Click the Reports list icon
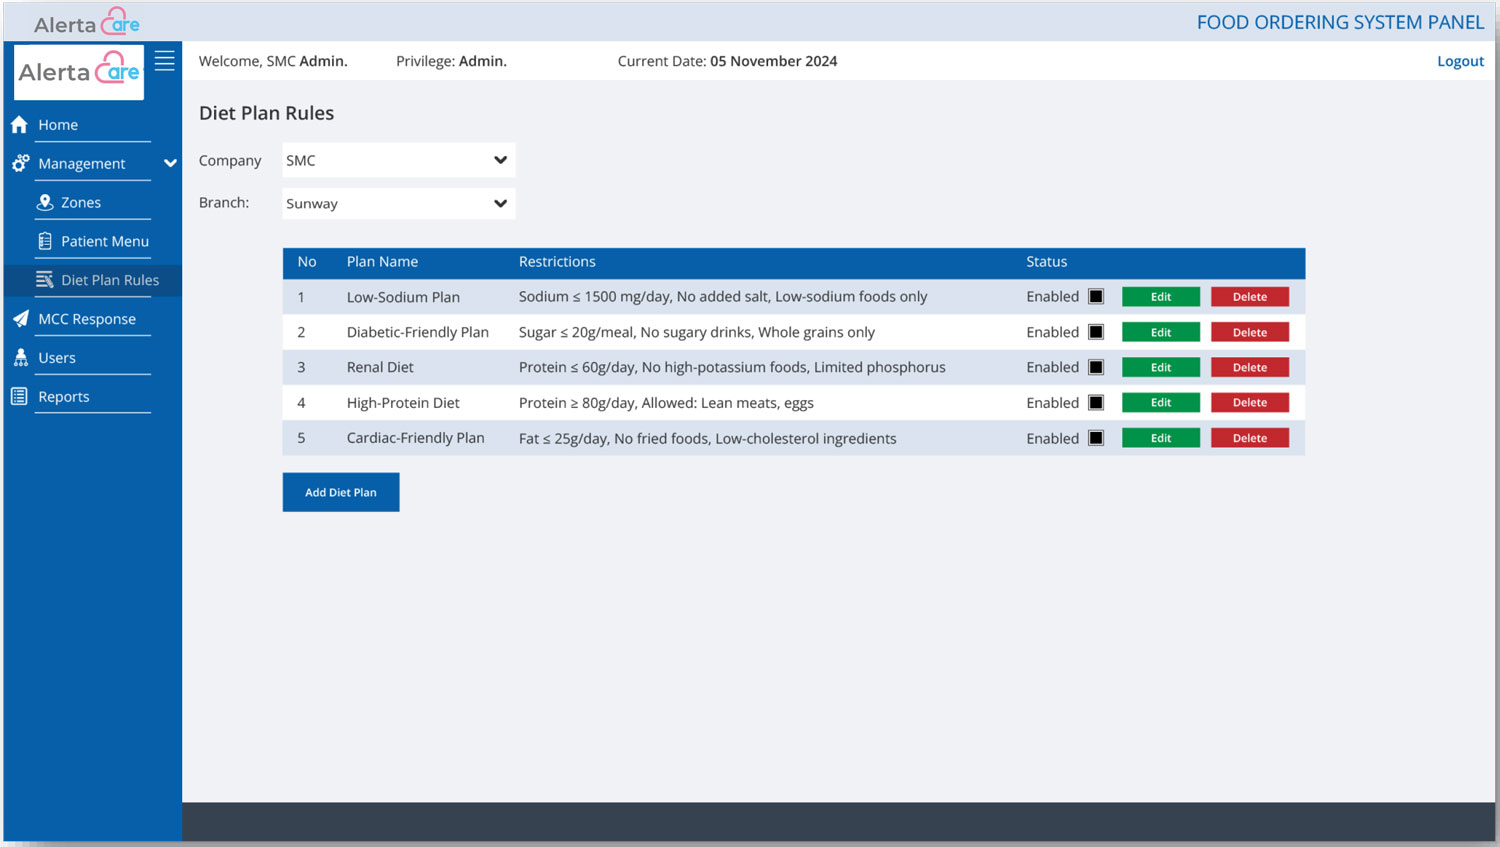Image resolution: width=1500 pixels, height=847 pixels. point(19,397)
